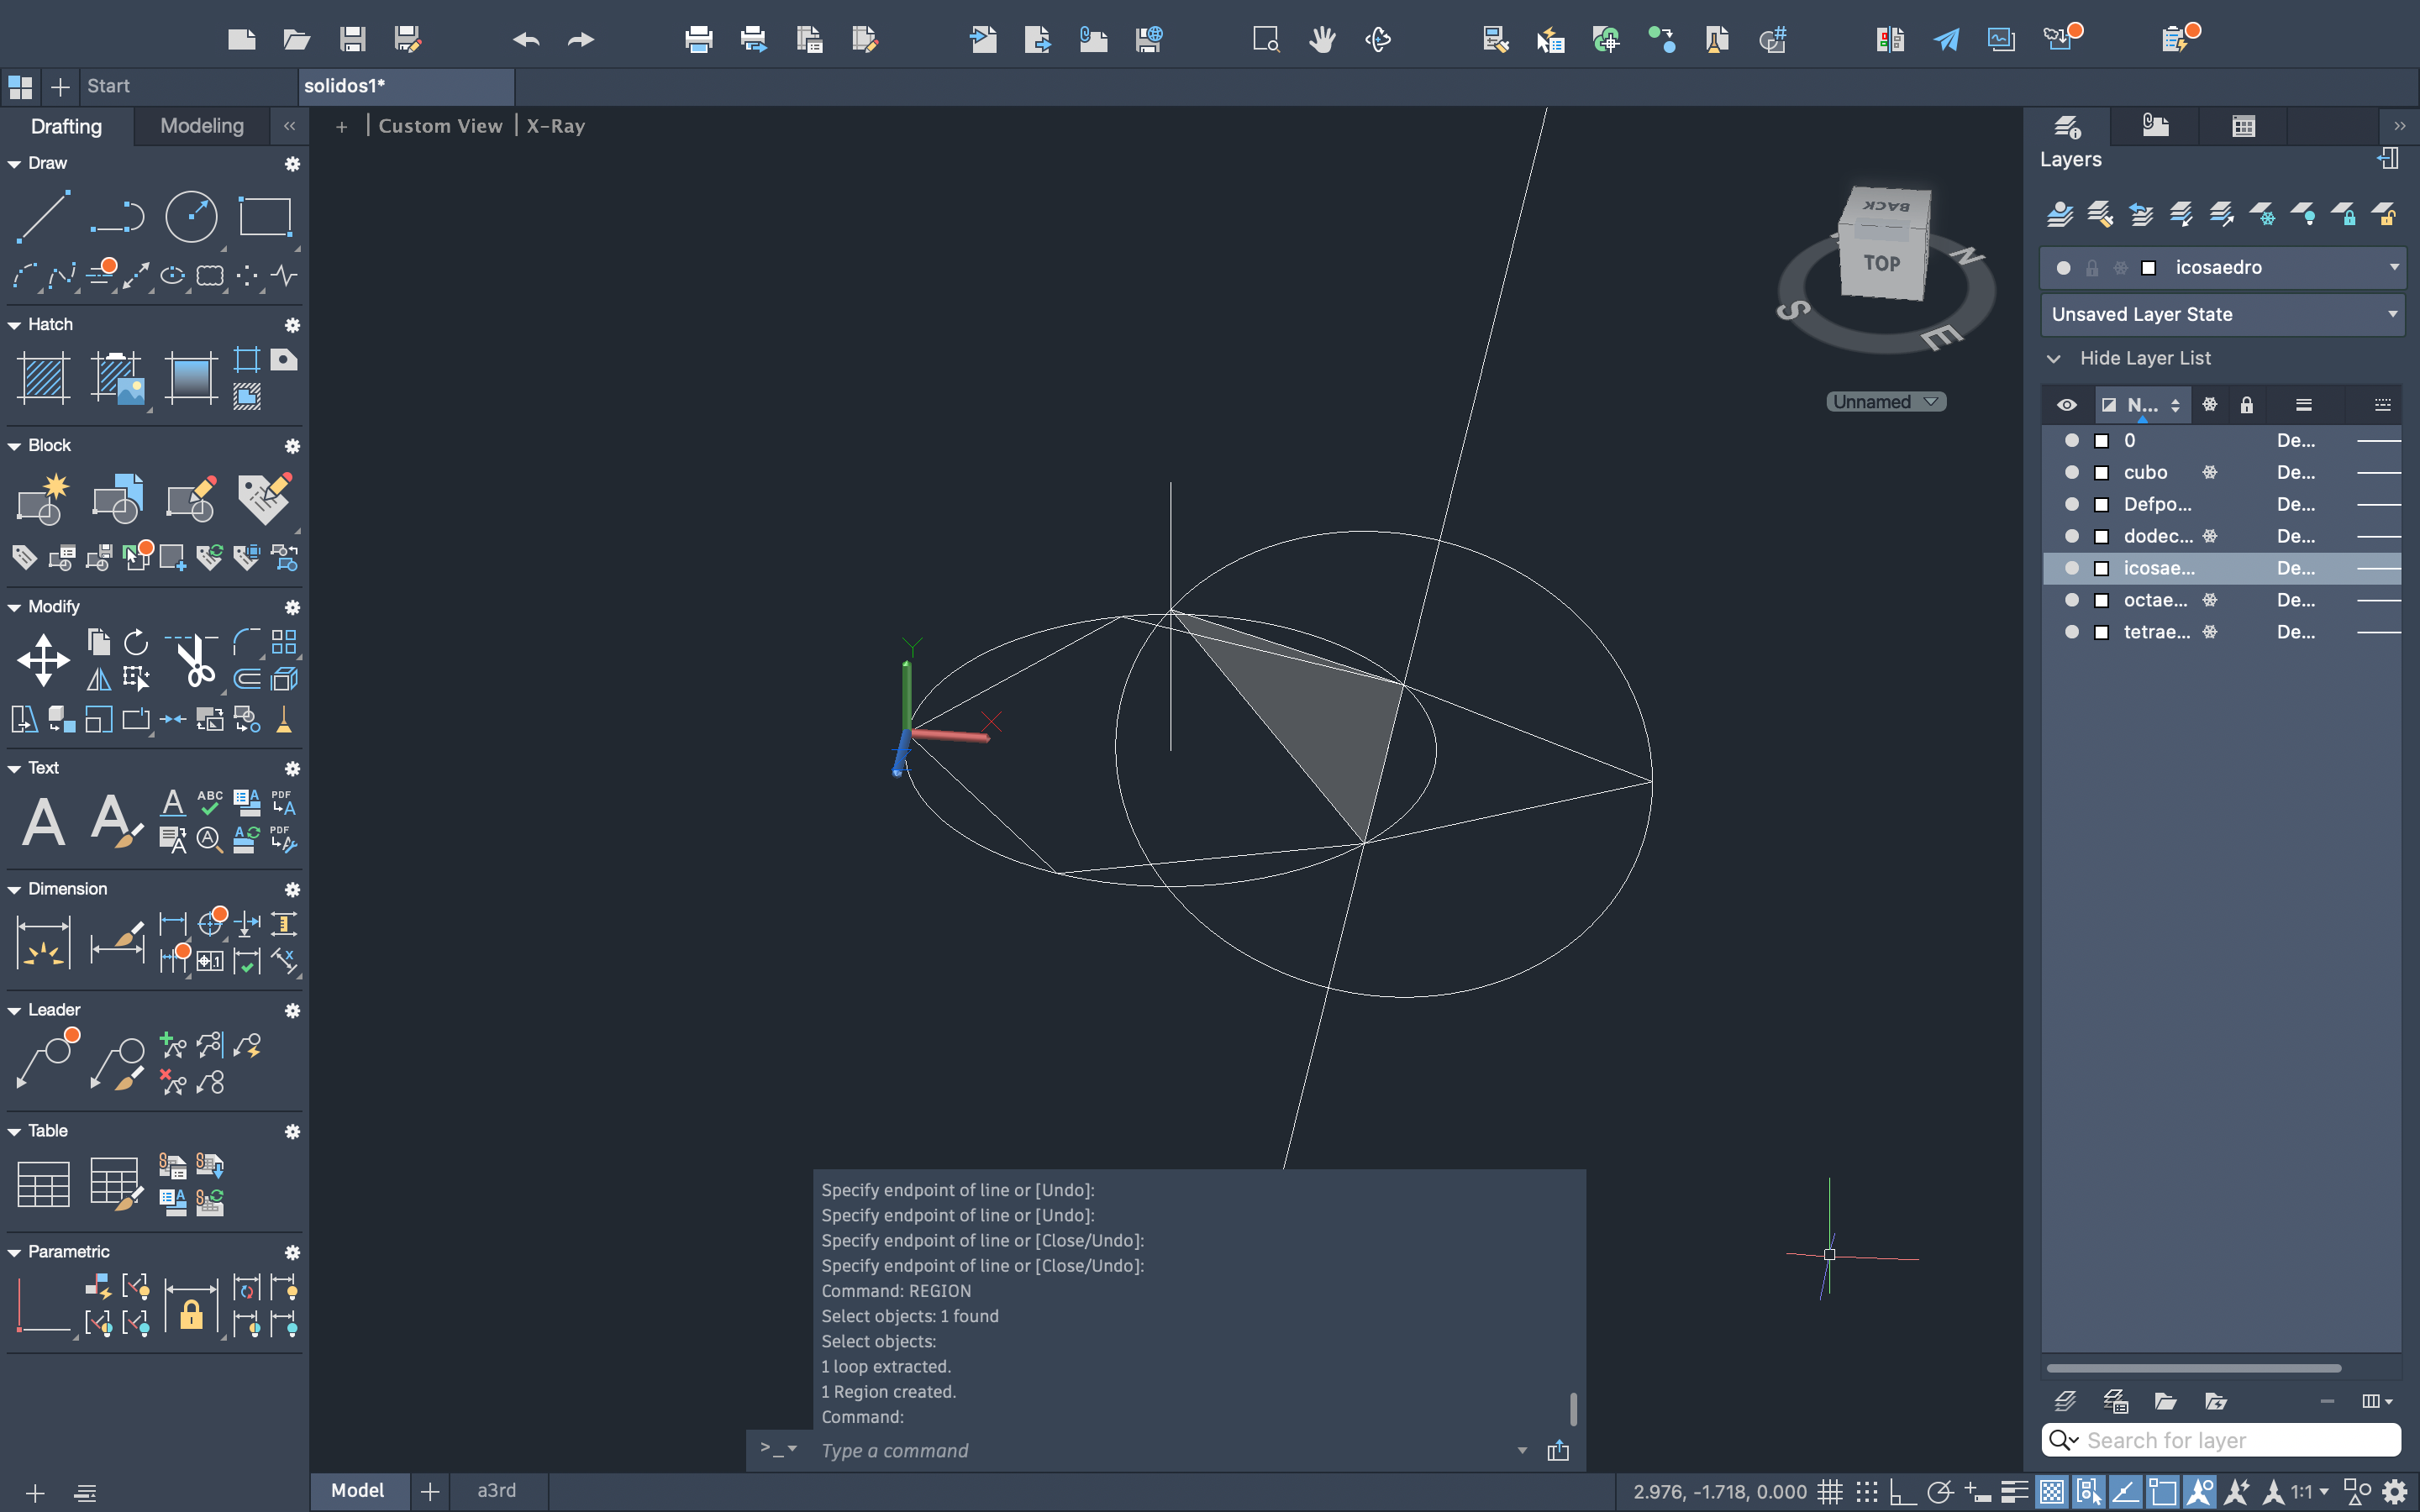Select the Line draw tool
Screen dimensions: 2420x1512
tap(43, 216)
